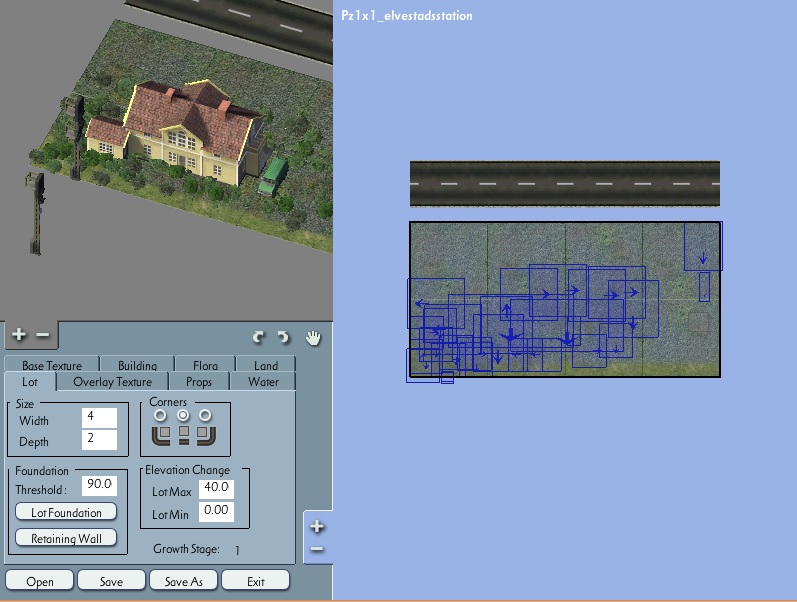Zoom out the lot plan view
This screenshot has width=797, height=602.
point(317,549)
